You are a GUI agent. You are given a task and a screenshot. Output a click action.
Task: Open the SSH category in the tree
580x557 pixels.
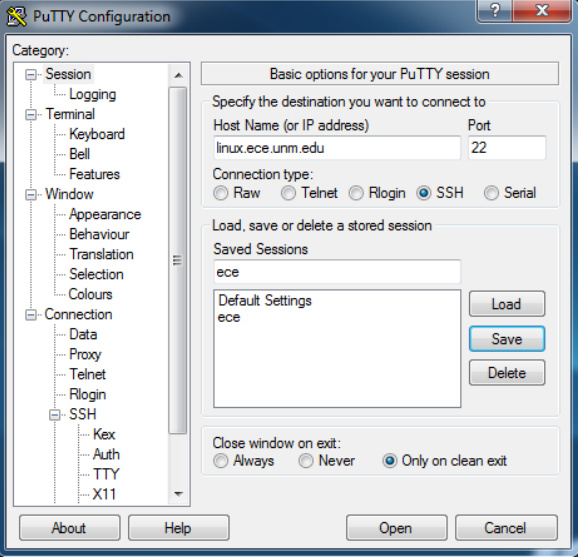[x=82, y=414]
